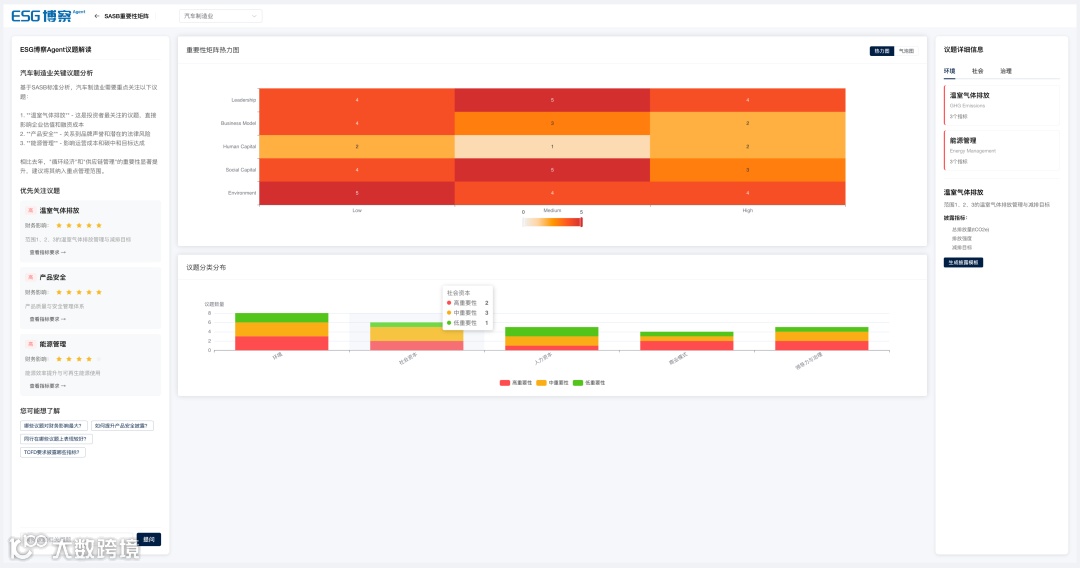Click the heatmap color scale slider handle
Screen dimensions: 1080x568
coord(581,222)
